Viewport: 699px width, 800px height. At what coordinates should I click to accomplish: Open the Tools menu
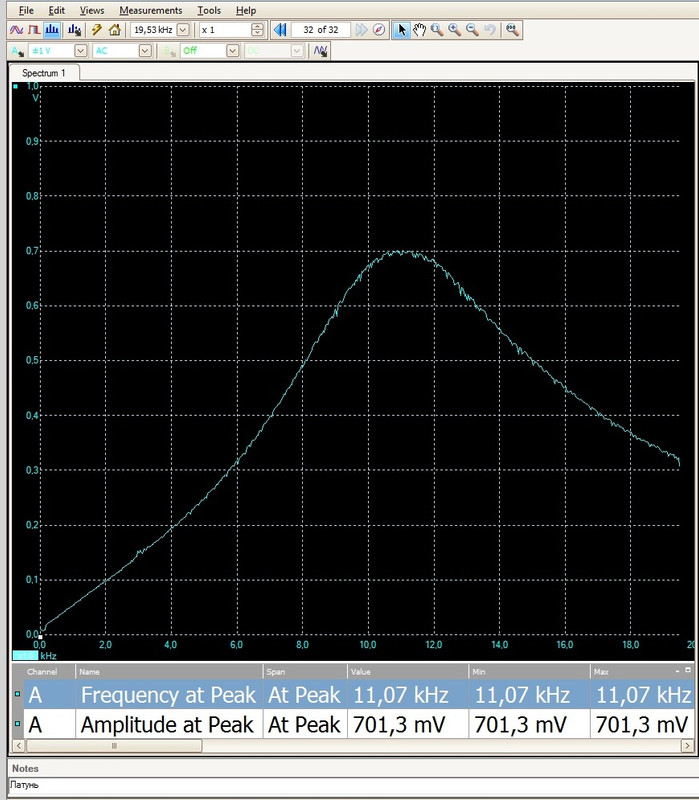[x=209, y=10]
